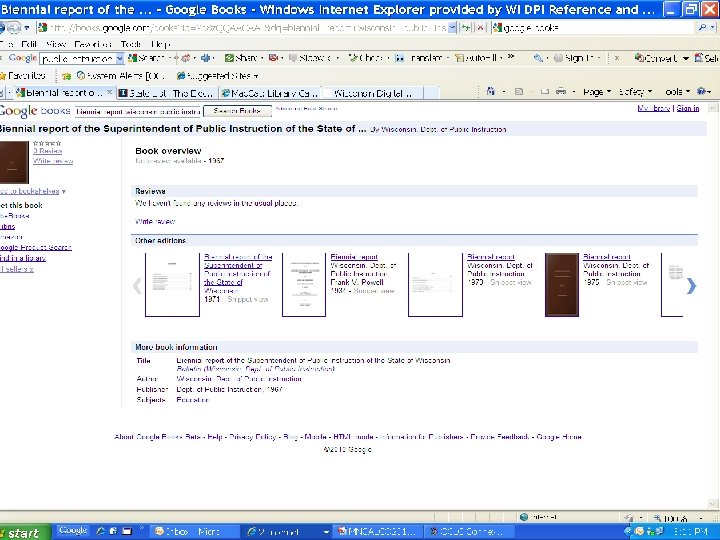The image size is (720, 540).
Task: Open the Frank V. Powell edition thumbnail
Action: coord(304,285)
